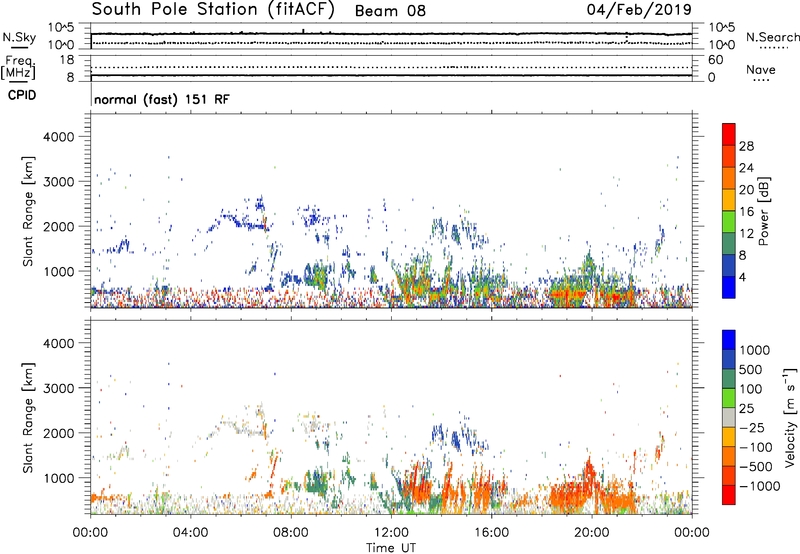Image resolution: width=800 pixels, height=554 pixels.
Task: Click the "12" power scale label
Action: [x=746, y=234]
